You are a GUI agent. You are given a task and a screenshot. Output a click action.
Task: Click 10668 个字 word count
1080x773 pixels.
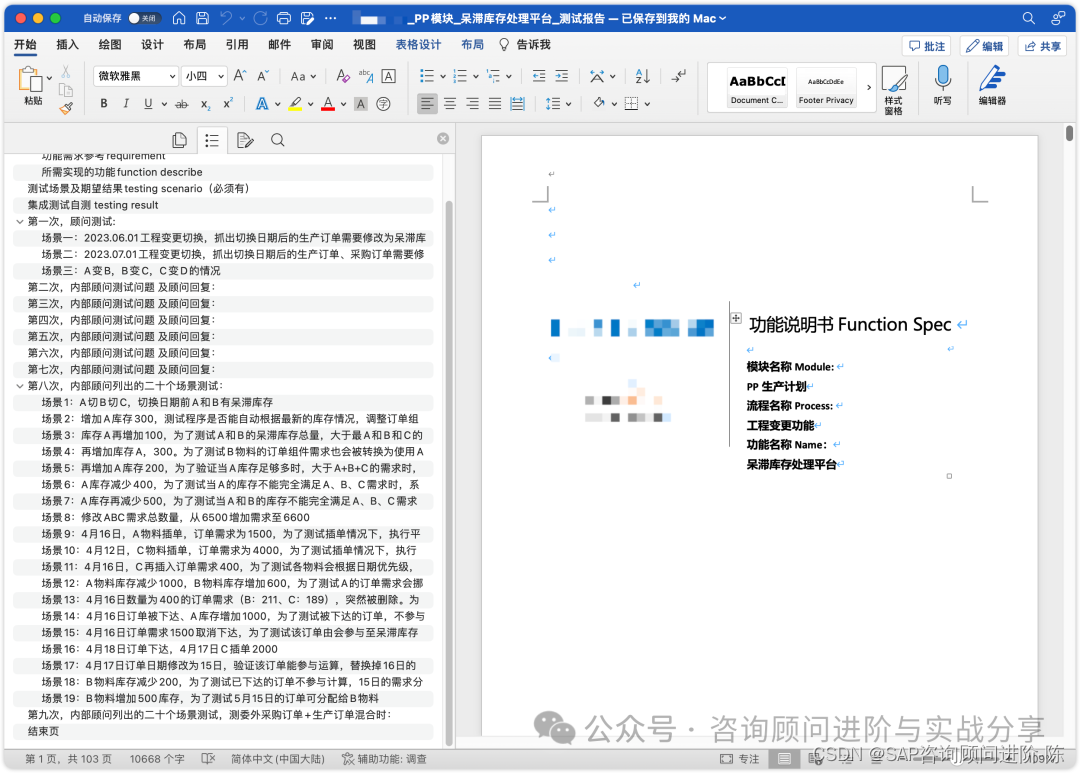[157, 759]
